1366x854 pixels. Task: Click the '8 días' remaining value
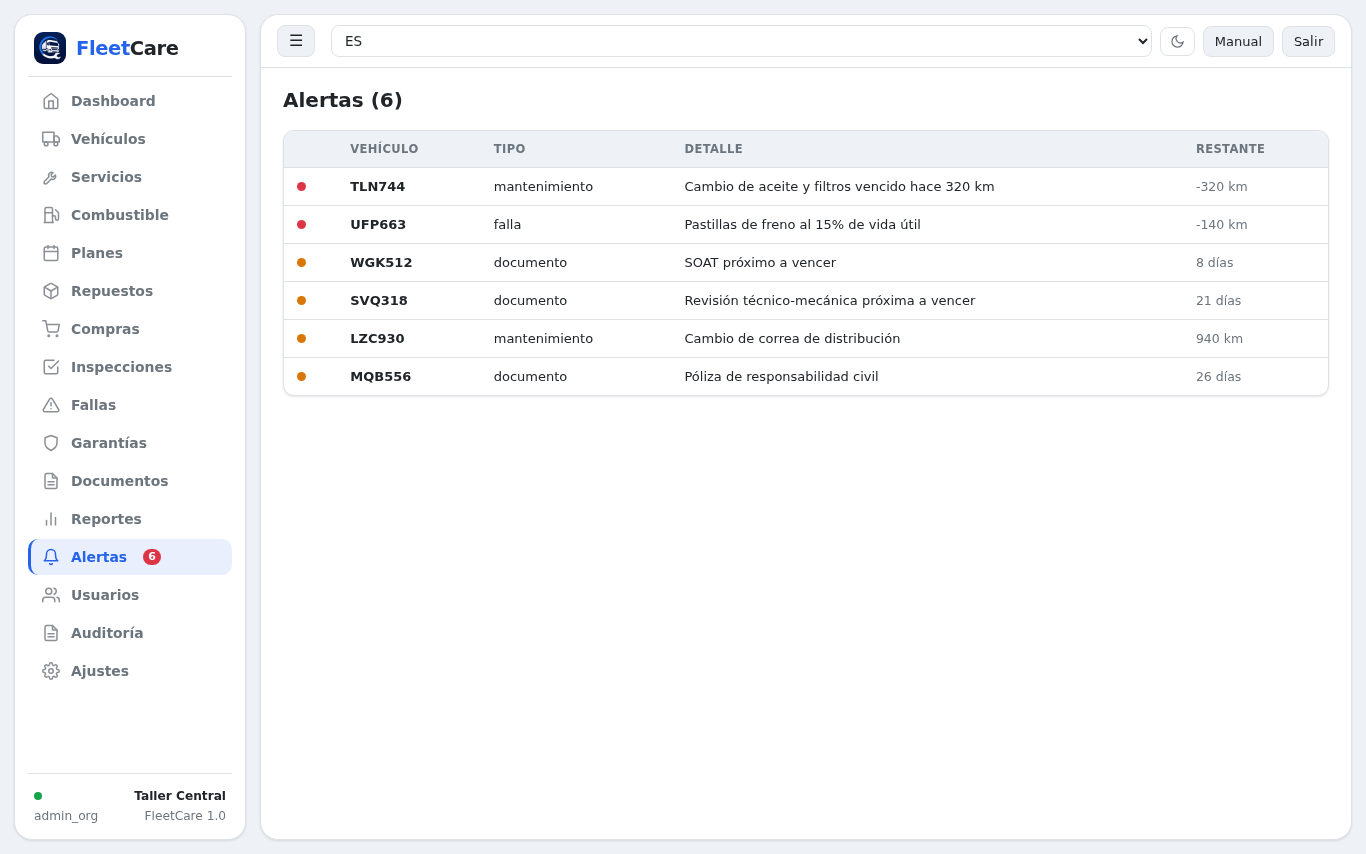1214,263
